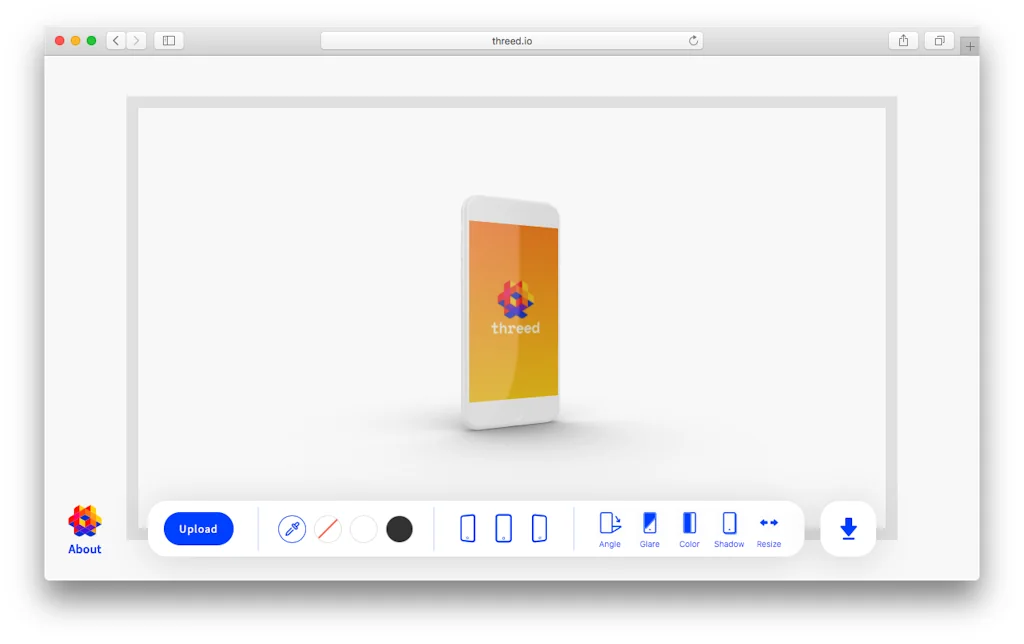Select the black color swatch
Screen dimensions: 1024x644
(x=399, y=528)
